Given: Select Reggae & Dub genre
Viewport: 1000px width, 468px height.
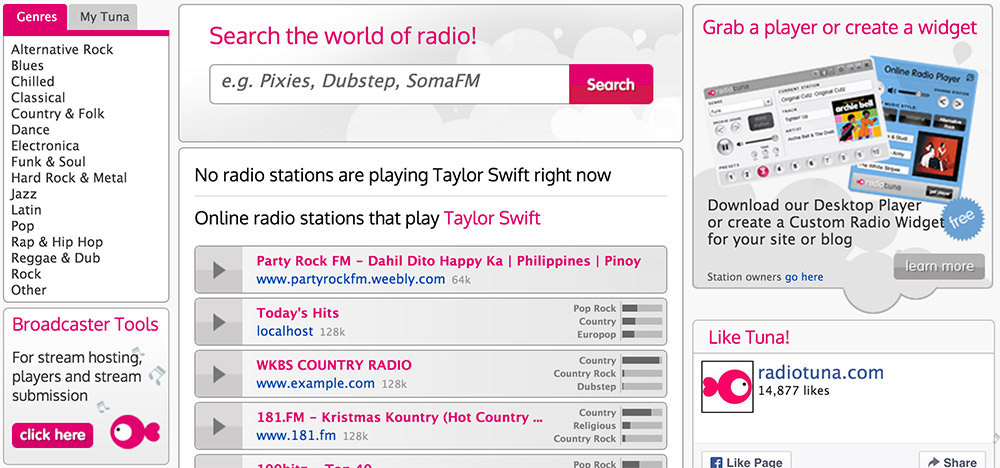Looking at the screenshot, I should (55, 258).
